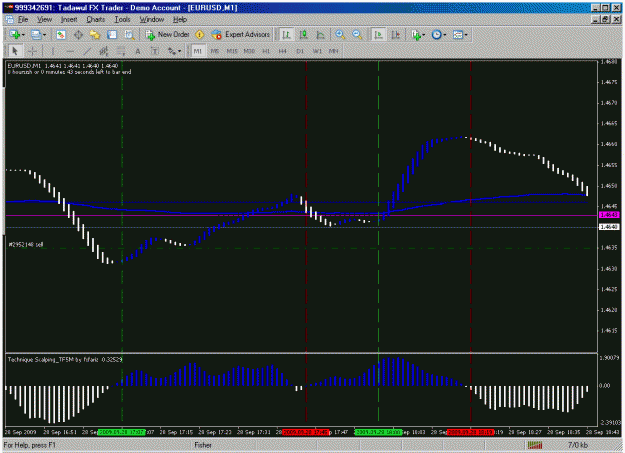Open the Window menu

[x=152, y=19]
